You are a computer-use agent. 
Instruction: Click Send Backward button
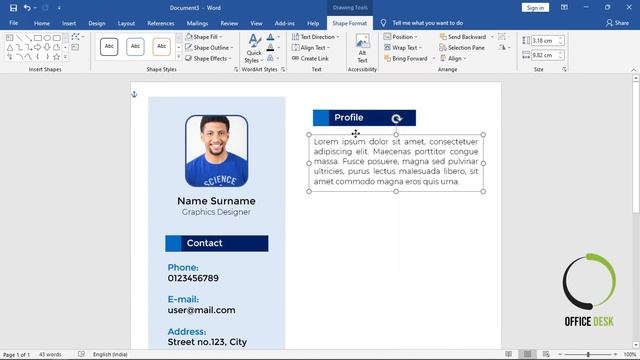point(463,37)
